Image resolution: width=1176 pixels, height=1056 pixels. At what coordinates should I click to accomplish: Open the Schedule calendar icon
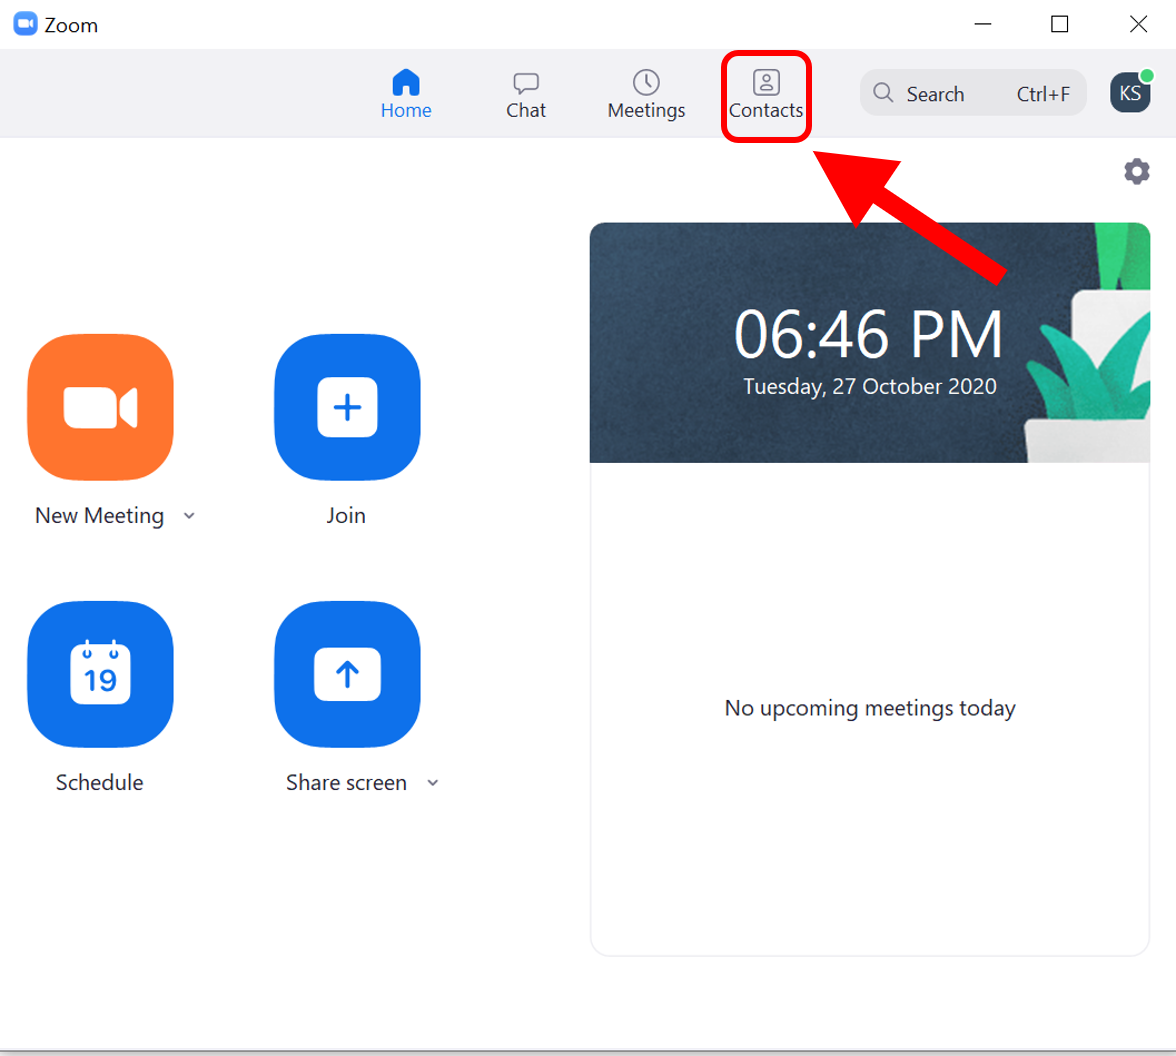(x=100, y=674)
